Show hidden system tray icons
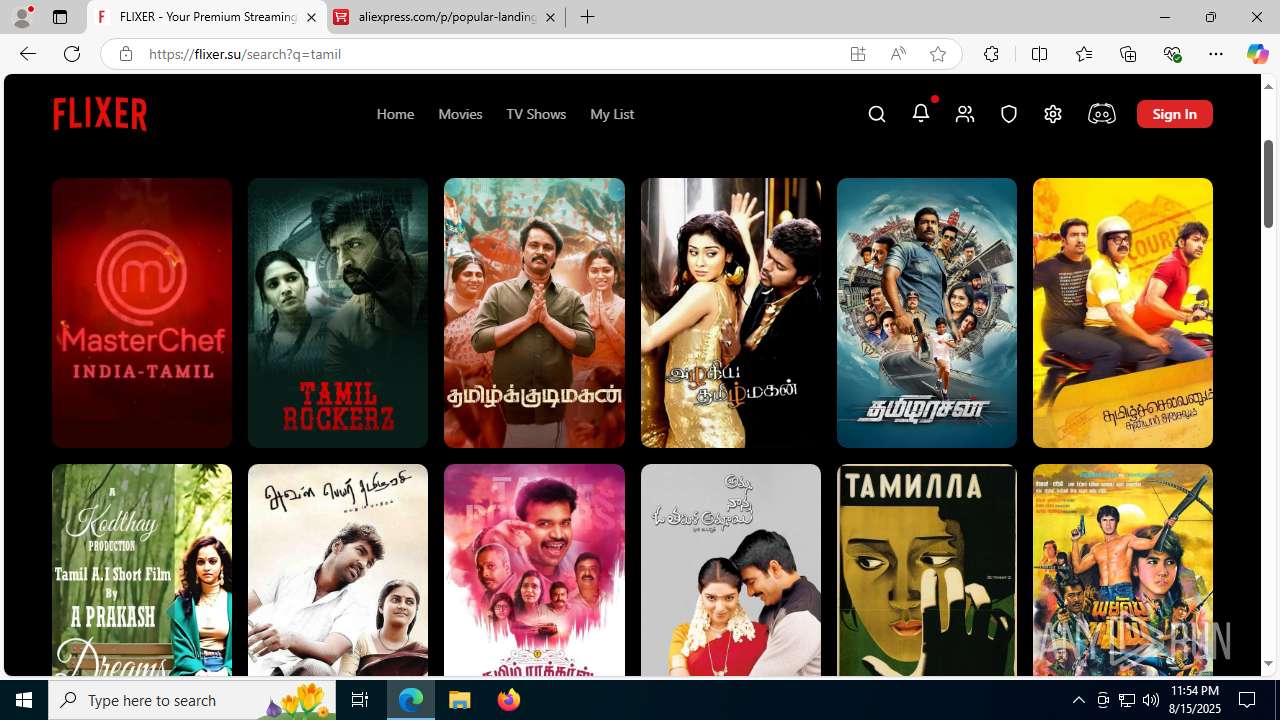1280x720 pixels. (x=1078, y=700)
